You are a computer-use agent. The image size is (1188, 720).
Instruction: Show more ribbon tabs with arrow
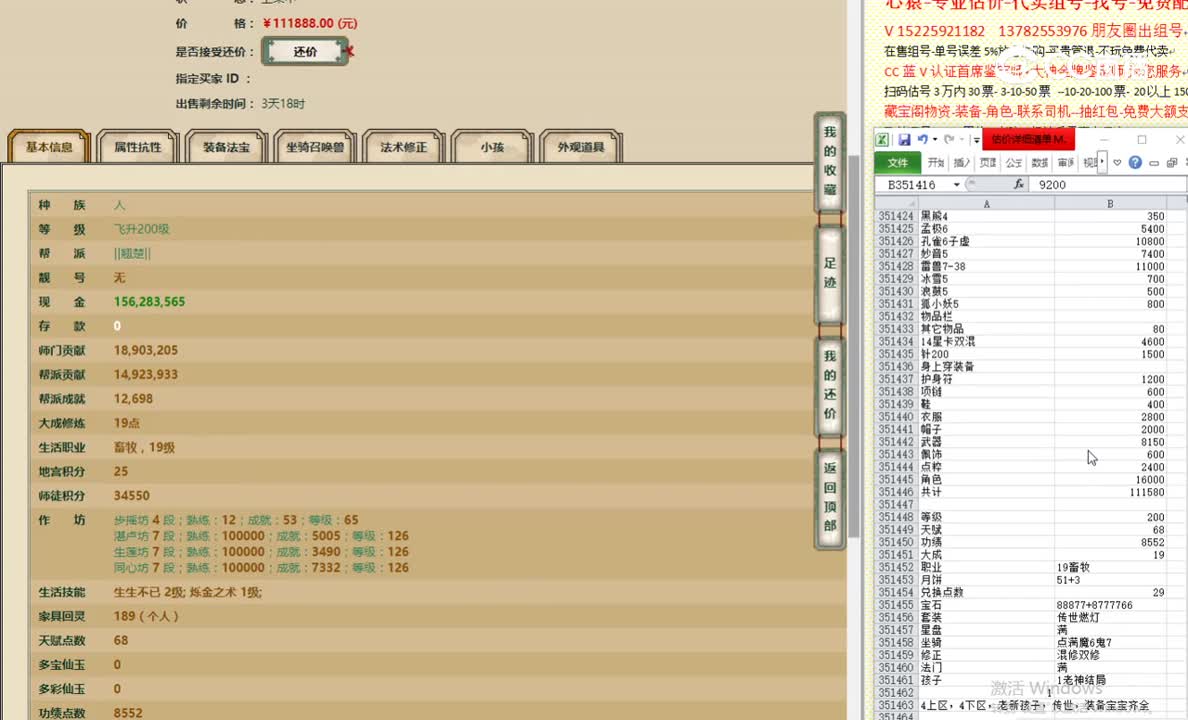[x=1103, y=162]
